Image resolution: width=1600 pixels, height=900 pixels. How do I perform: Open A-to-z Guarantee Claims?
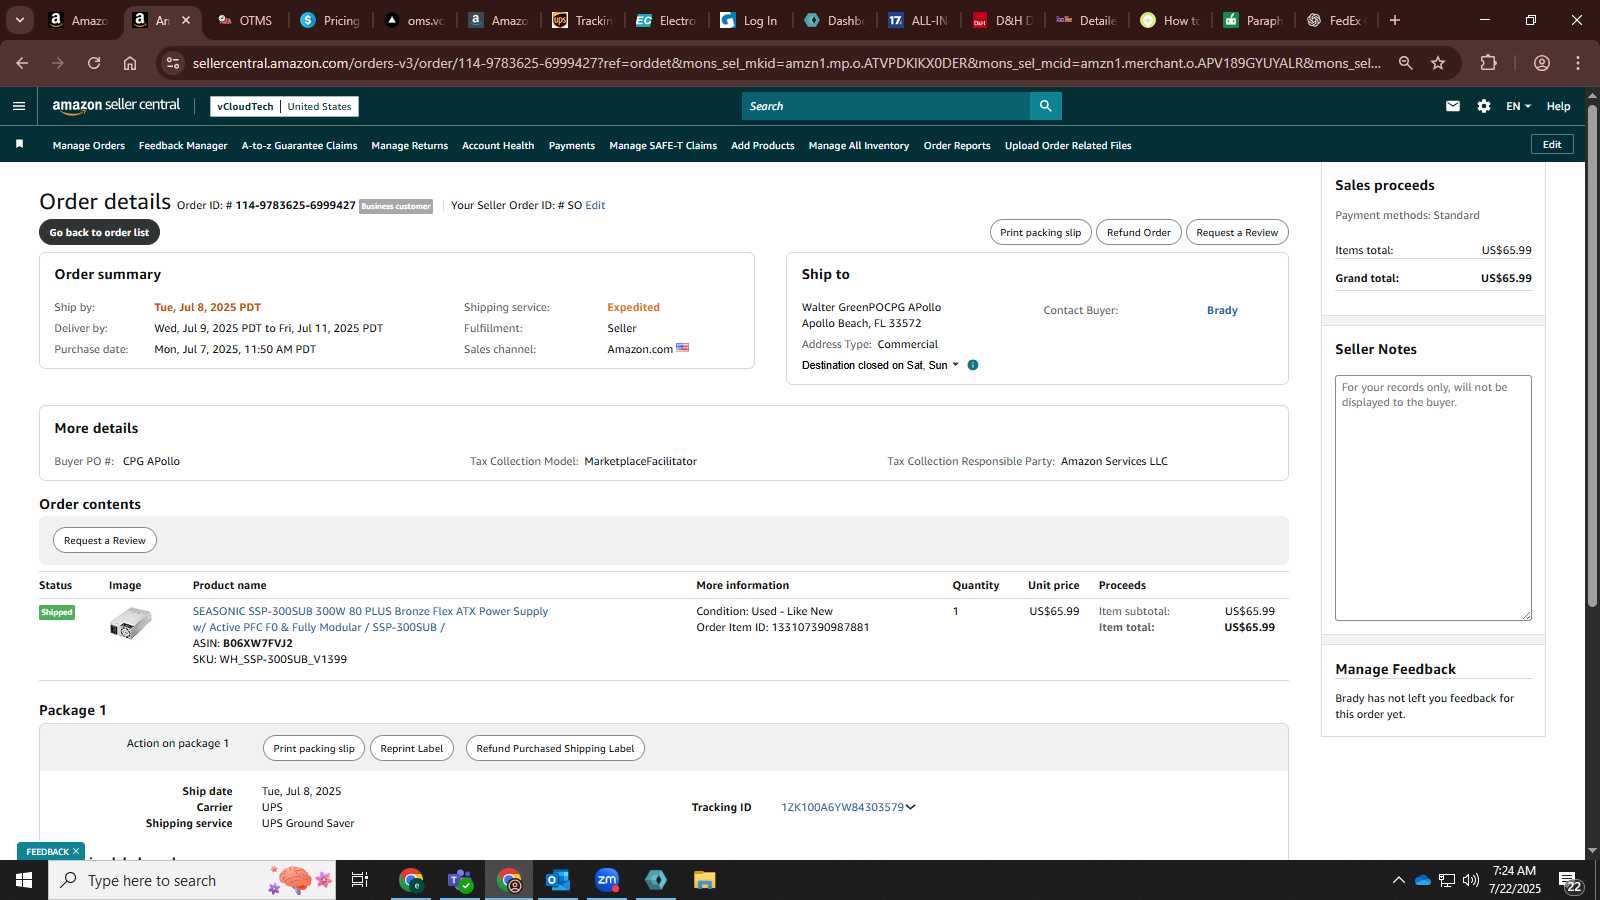tap(299, 146)
